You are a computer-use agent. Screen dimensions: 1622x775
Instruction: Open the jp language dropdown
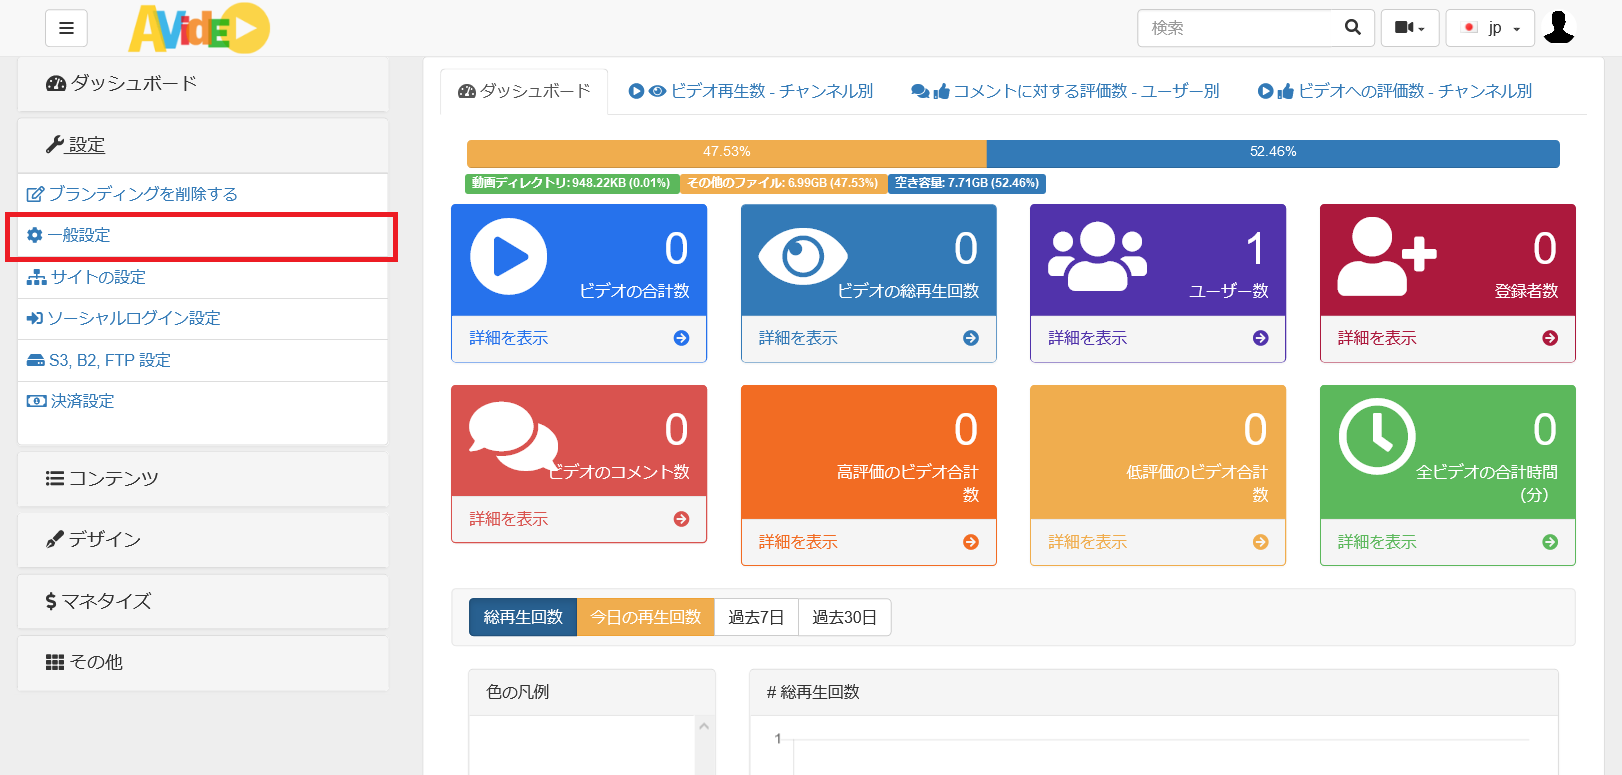coord(1490,28)
